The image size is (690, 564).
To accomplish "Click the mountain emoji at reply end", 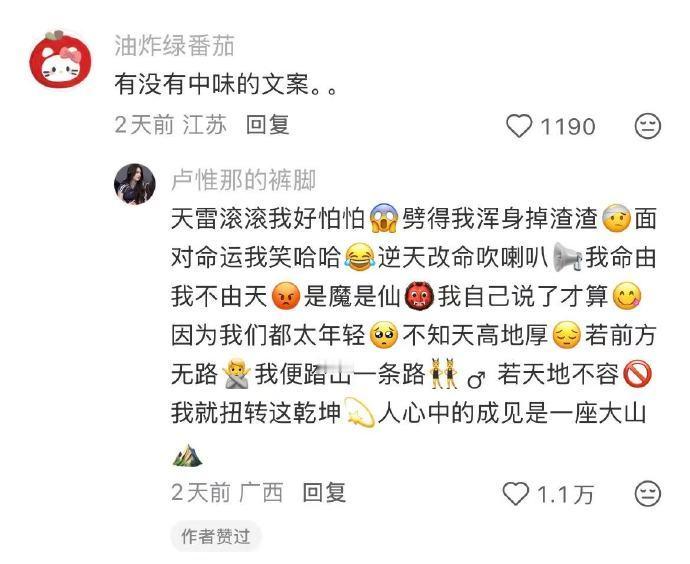I will pos(187,455).
